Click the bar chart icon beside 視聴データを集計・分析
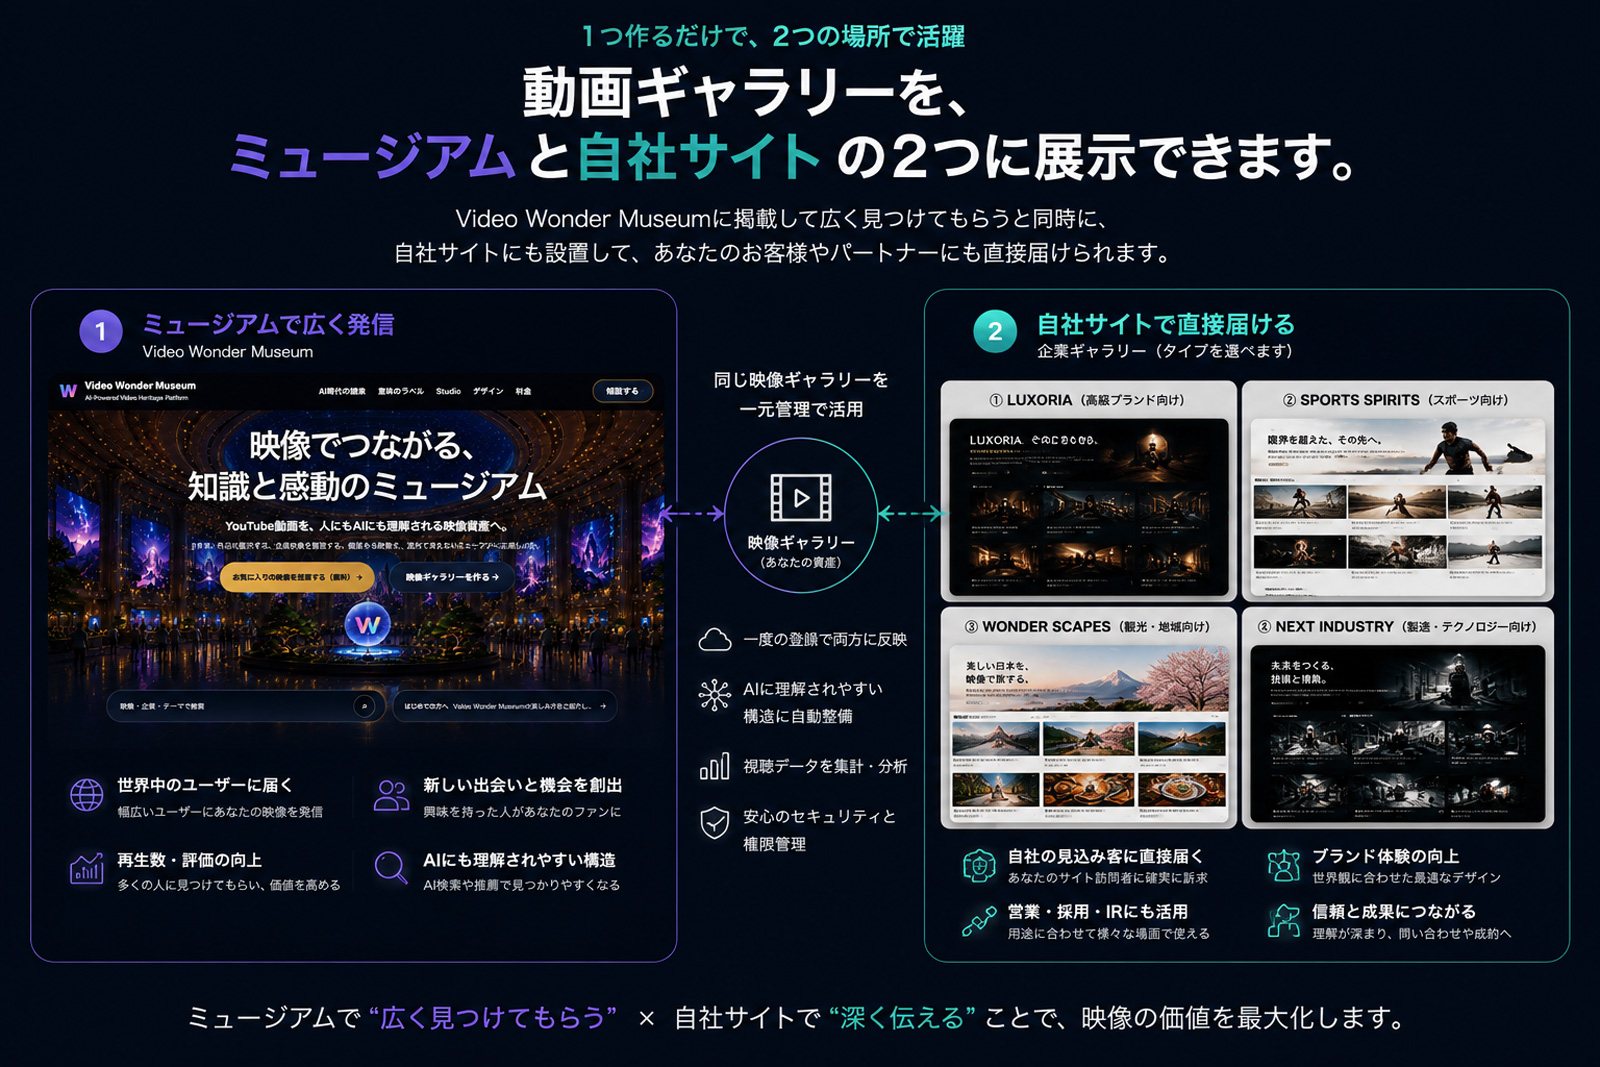 click(714, 766)
